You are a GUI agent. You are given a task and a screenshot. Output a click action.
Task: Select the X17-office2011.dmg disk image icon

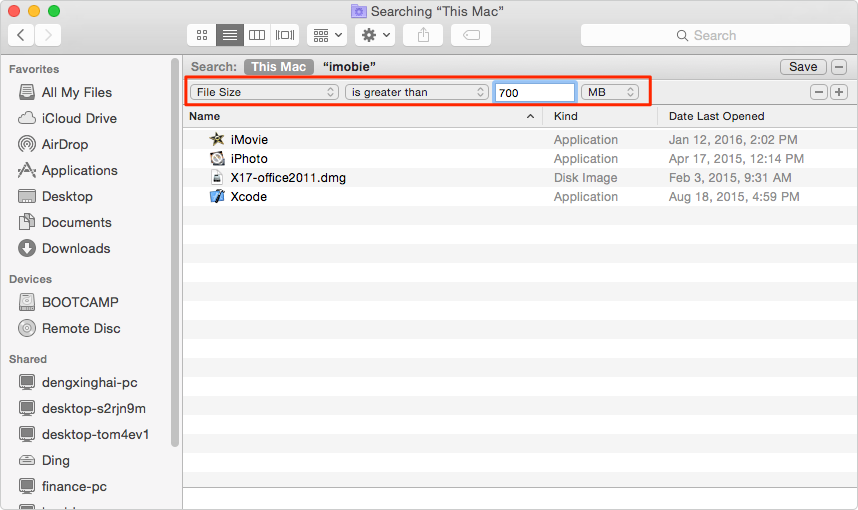click(x=217, y=177)
